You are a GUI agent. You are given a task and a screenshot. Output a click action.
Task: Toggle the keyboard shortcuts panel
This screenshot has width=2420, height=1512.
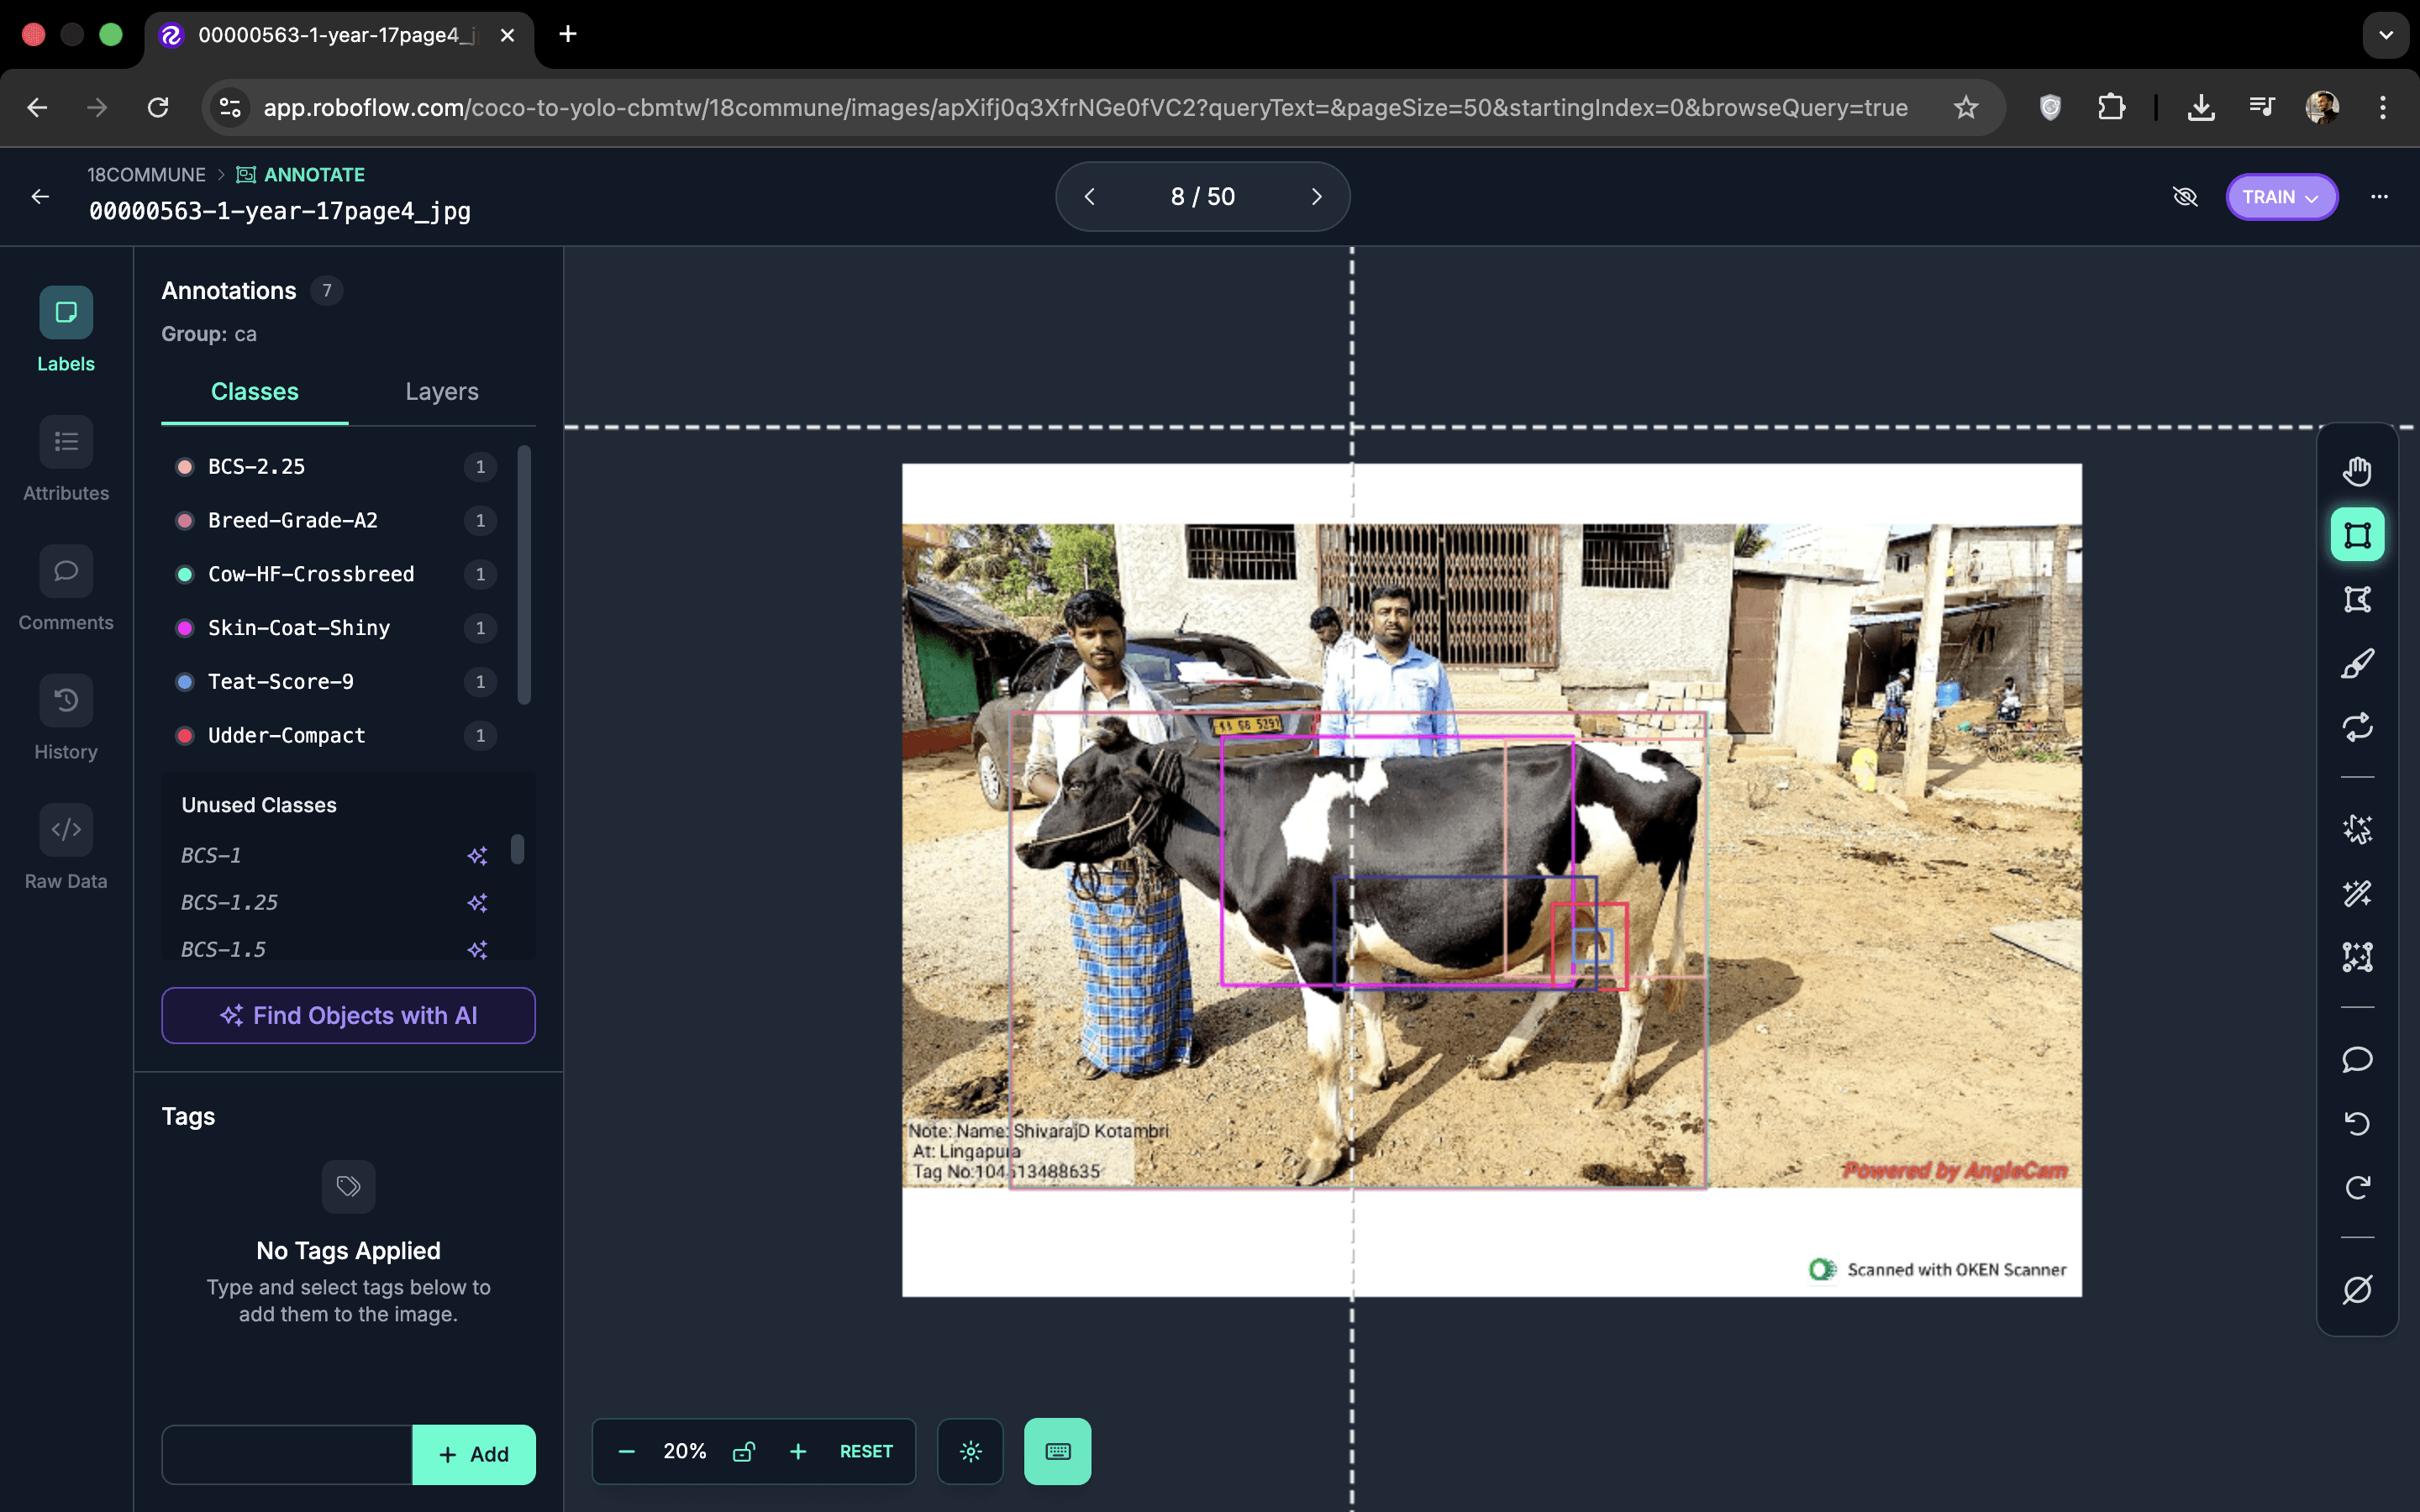click(1056, 1450)
